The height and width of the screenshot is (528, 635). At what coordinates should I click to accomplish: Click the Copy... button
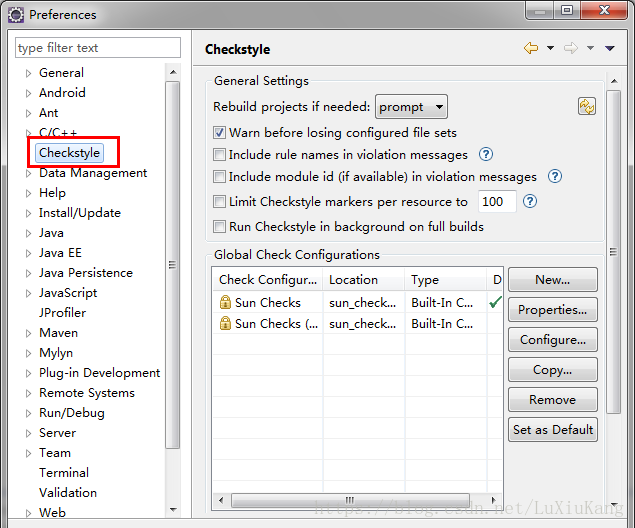click(553, 369)
